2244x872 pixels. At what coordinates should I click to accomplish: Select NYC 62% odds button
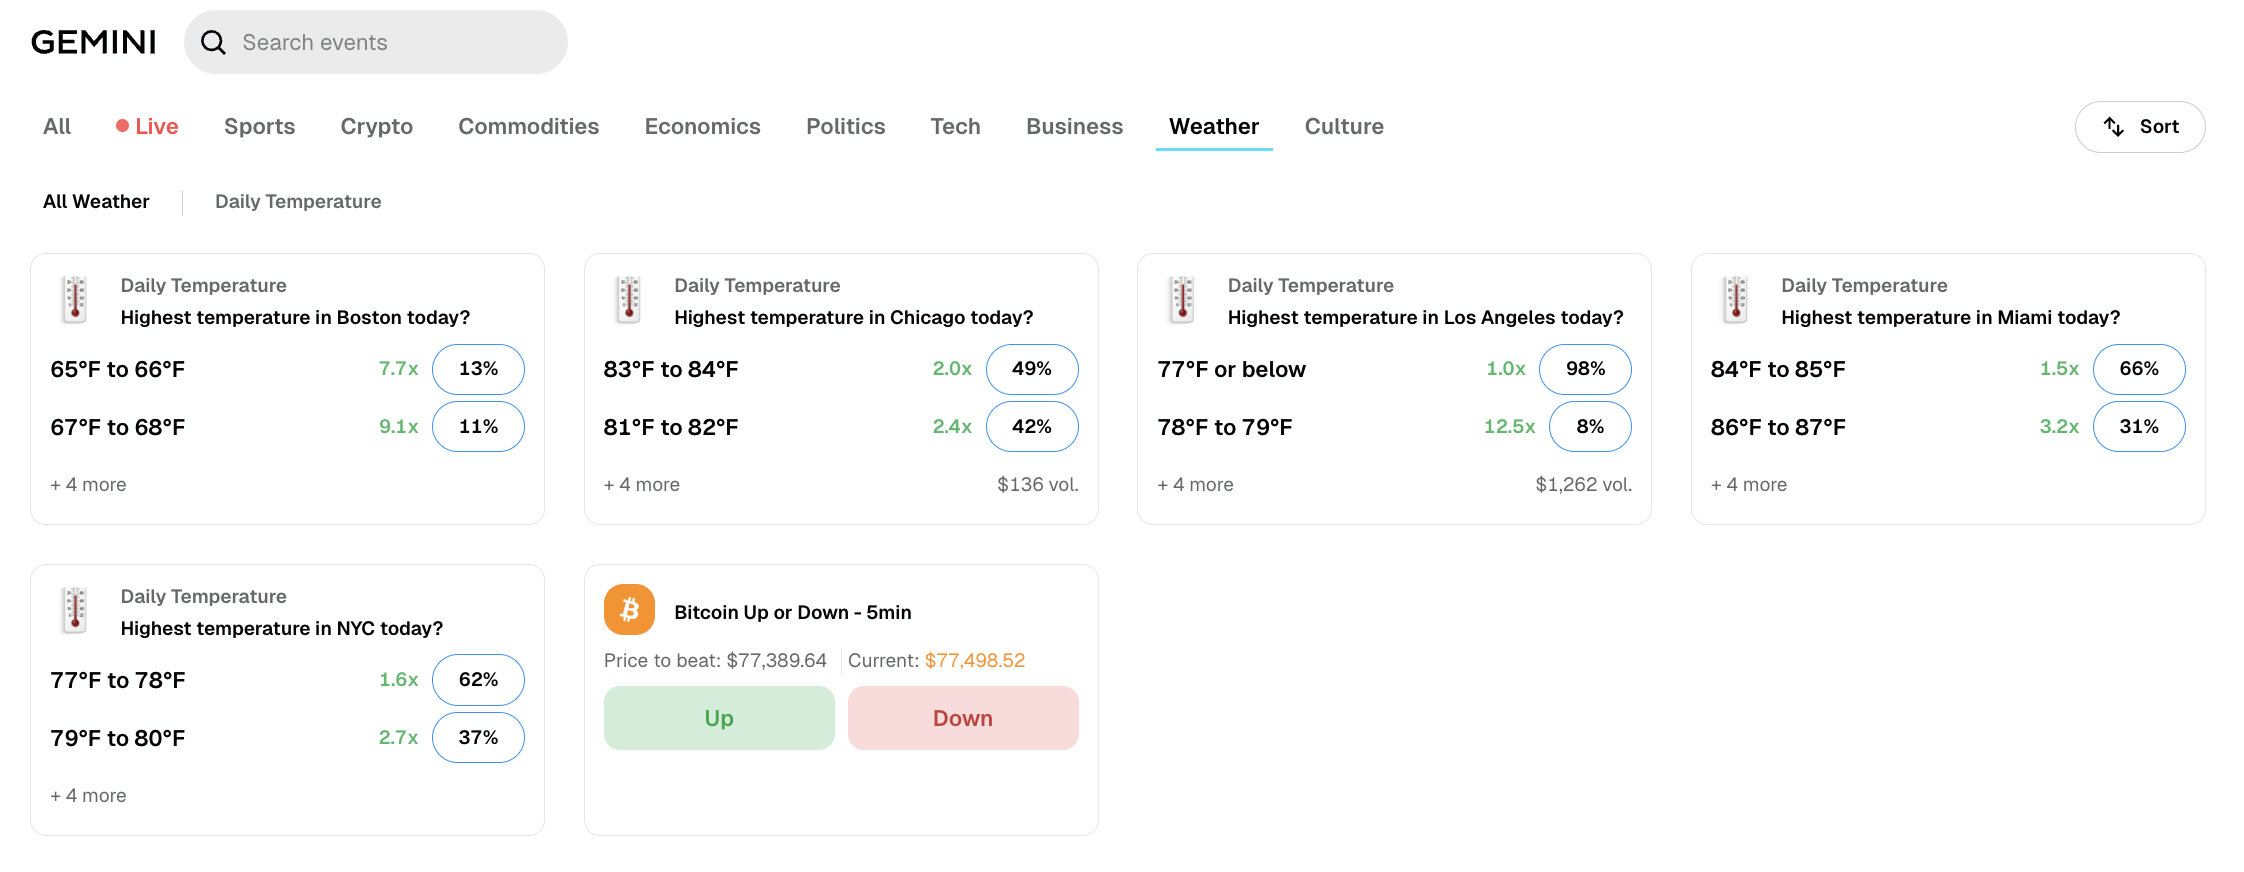pos(478,680)
